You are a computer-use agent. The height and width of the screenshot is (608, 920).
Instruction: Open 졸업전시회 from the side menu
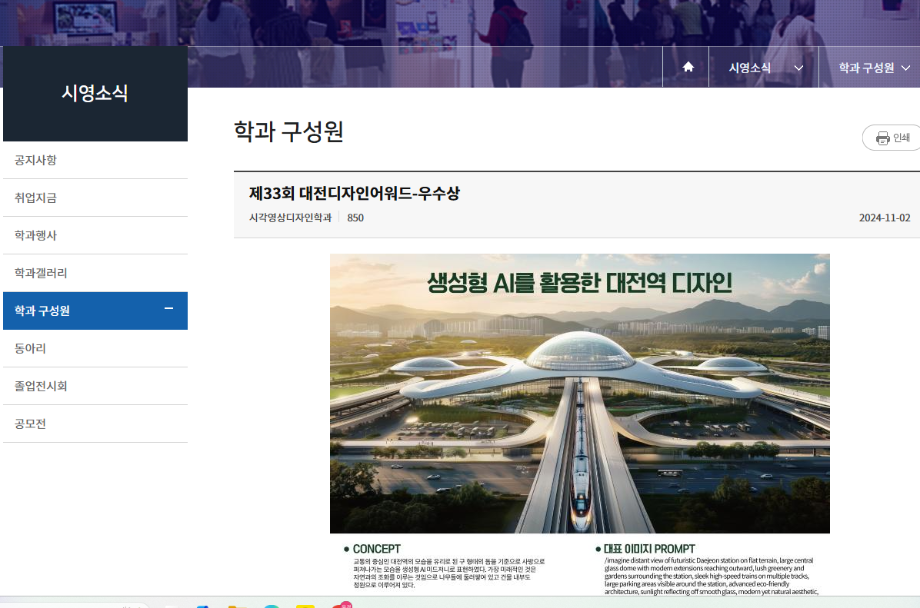click(x=41, y=386)
